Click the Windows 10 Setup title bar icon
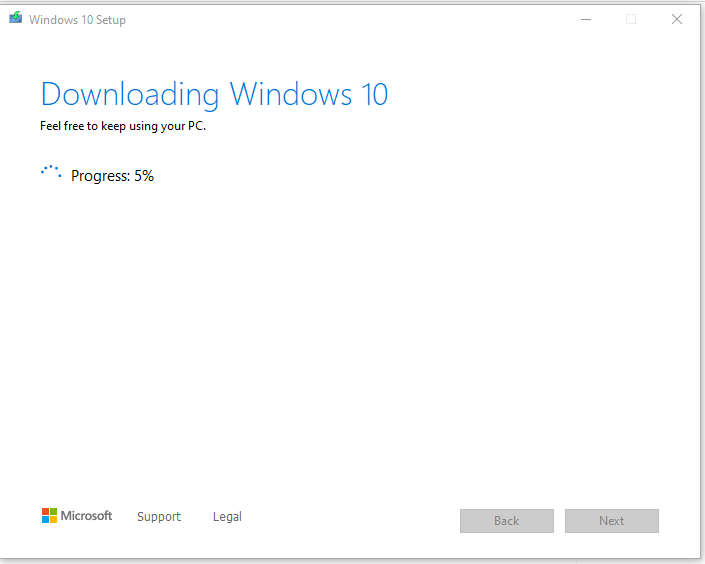Viewport: 705px width, 564px height. tap(15, 18)
